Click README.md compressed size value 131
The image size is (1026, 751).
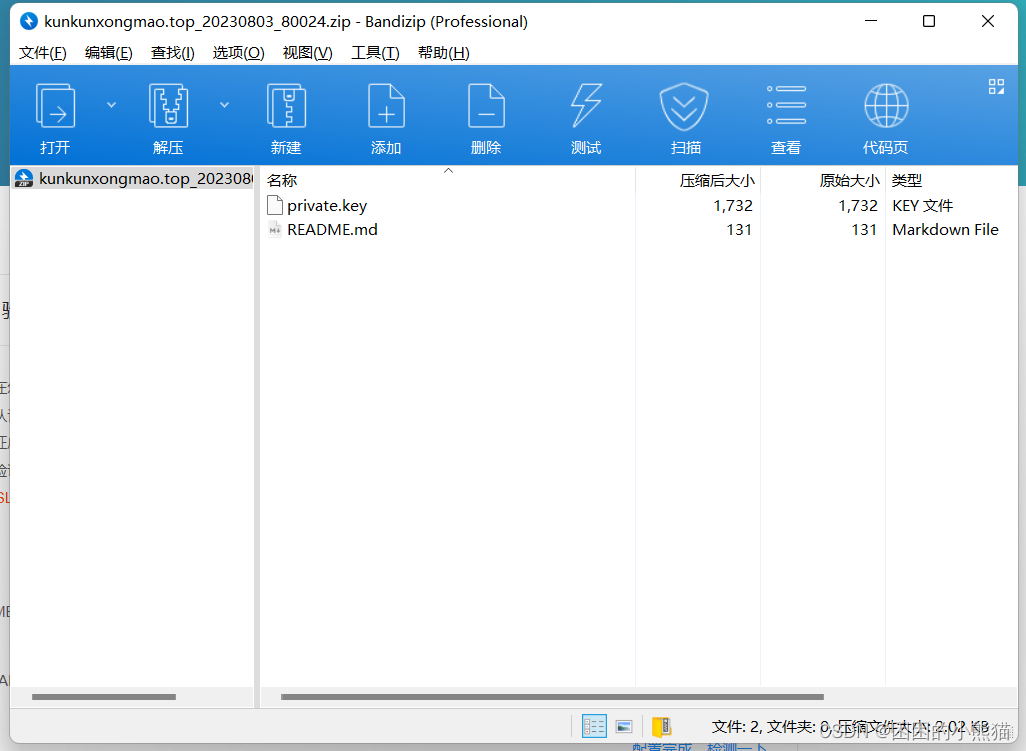point(739,230)
